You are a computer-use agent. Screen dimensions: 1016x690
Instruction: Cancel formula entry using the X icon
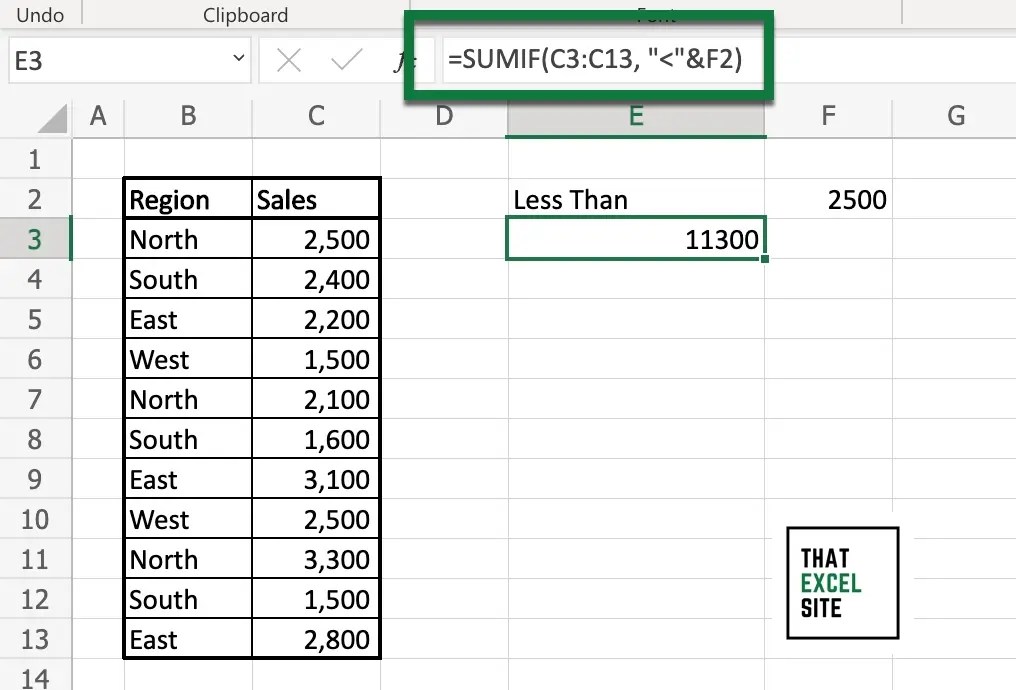[x=288, y=60]
